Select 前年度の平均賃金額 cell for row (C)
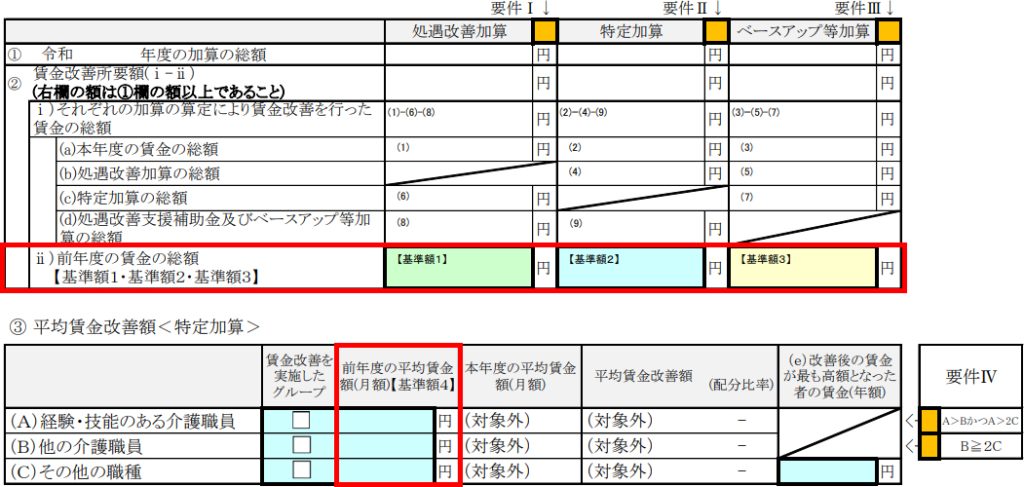 [386, 471]
